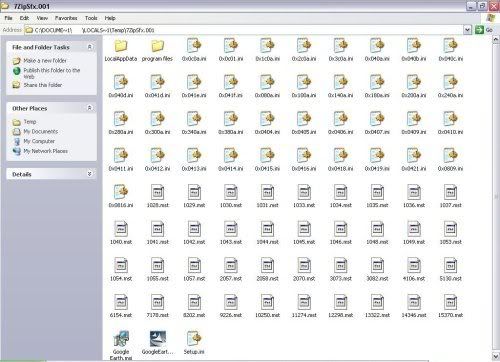Open the address bar dropdown arrow
Screen dimensions: 500x362
[467, 30]
